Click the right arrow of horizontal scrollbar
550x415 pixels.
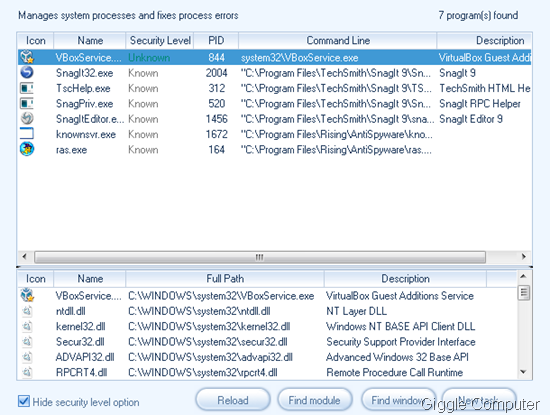(x=524, y=256)
